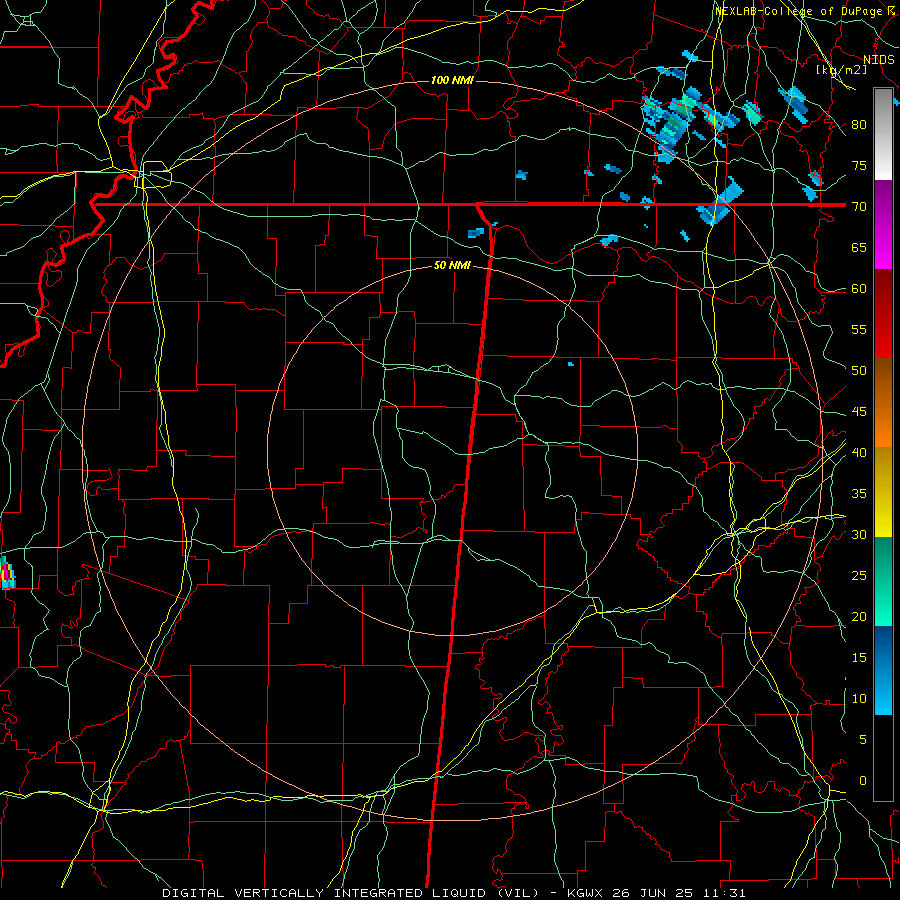Click the color scale value 75
This screenshot has height=900, width=900.
pyautogui.click(x=859, y=165)
